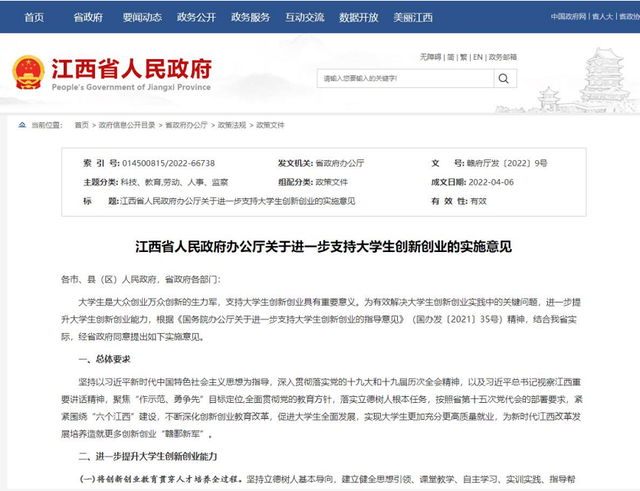The image size is (640, 491).
Task: Open the 政务公开 navigation menu
Action: pyautogui.click(x=196, y=17)
